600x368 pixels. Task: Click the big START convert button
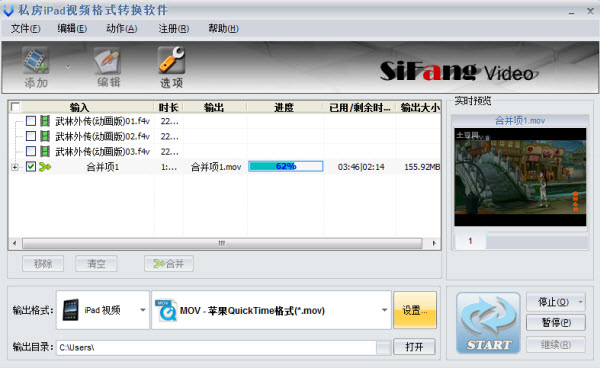click(488, 323)
